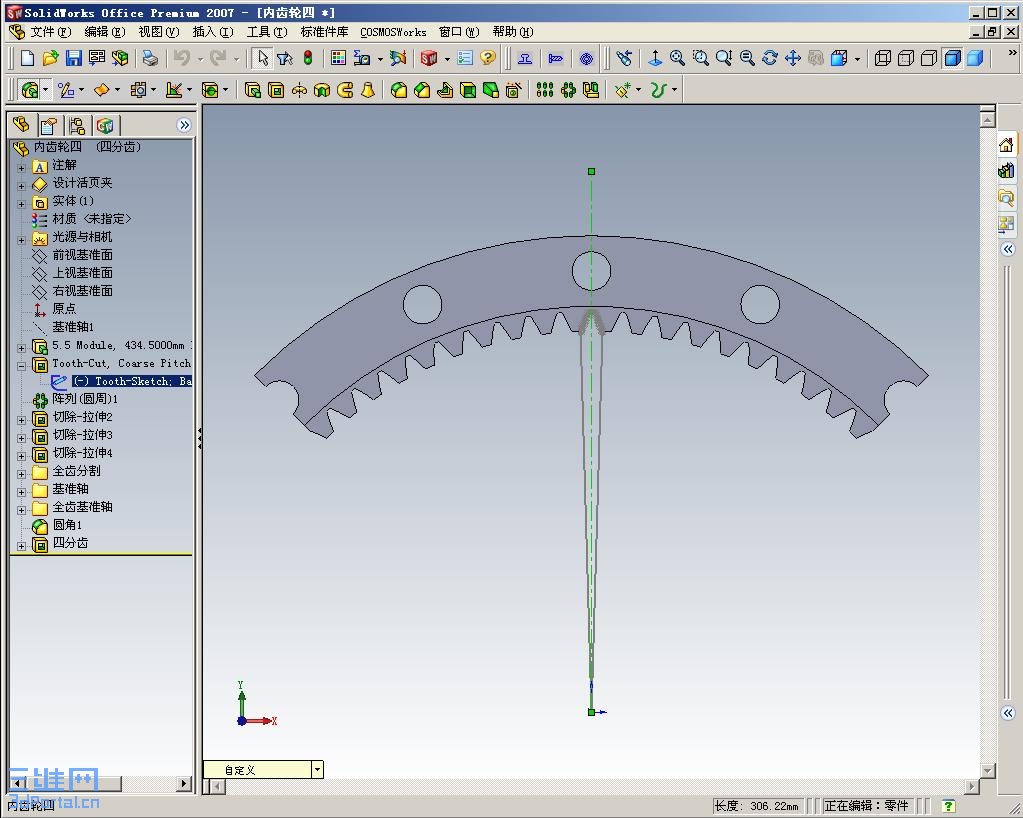This screenshot has height=818, width=1023.
Task: Click the Fillet feature icon
Action: 399,90
